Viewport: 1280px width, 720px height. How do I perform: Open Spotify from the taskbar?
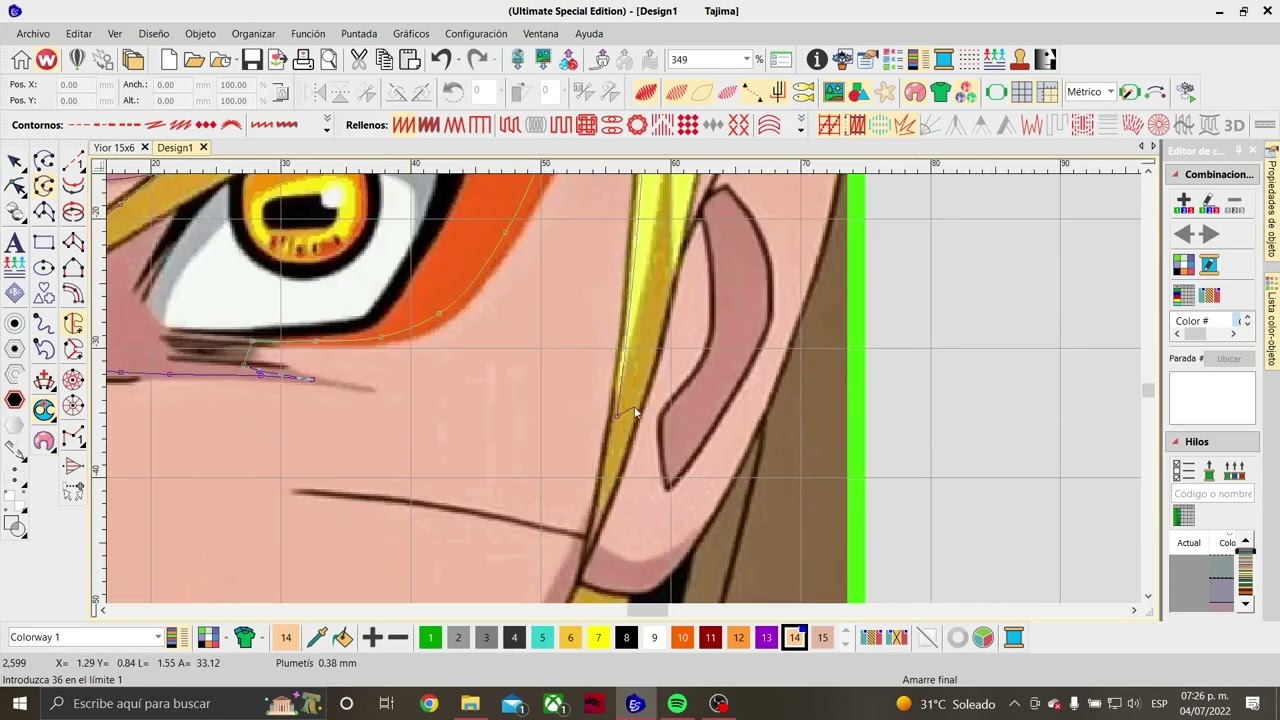click(677, 704)
